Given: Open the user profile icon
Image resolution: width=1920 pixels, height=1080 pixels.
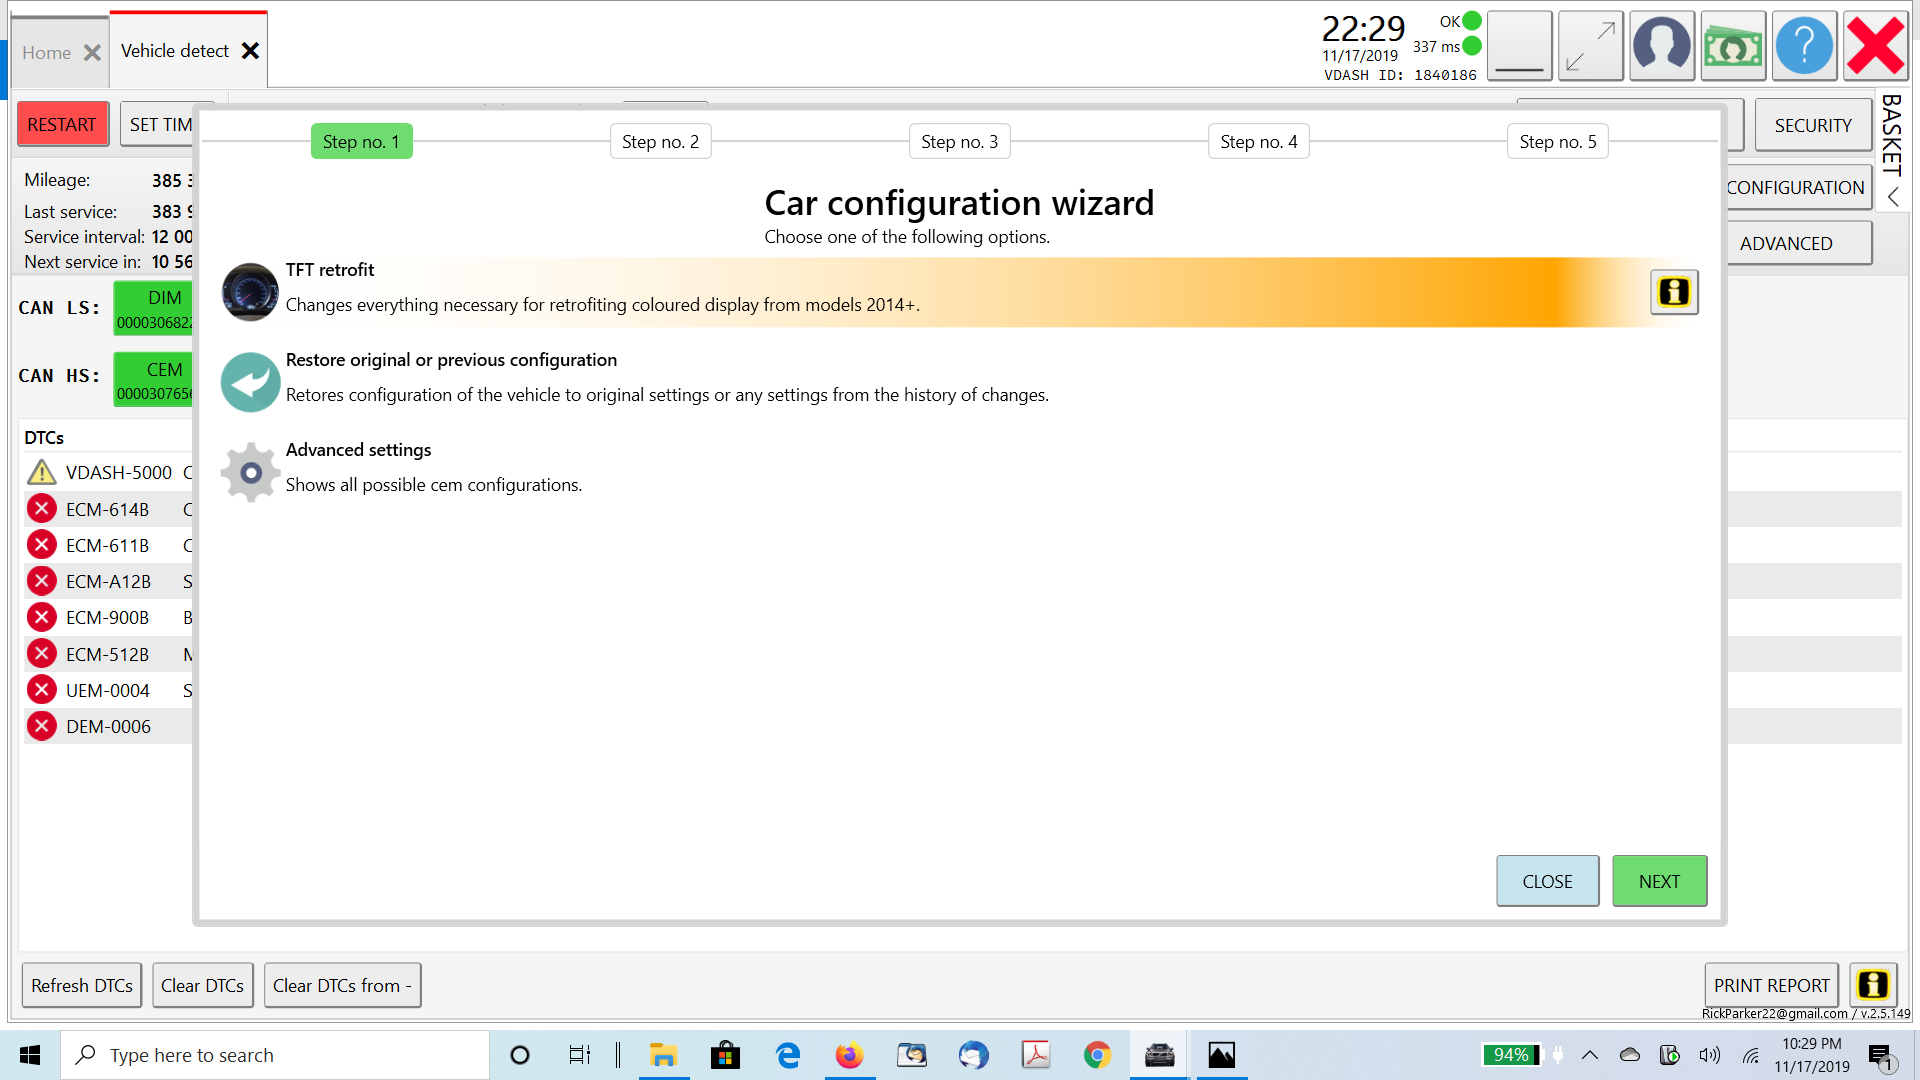Looking at the screenshot, I should pos(1661,46).
